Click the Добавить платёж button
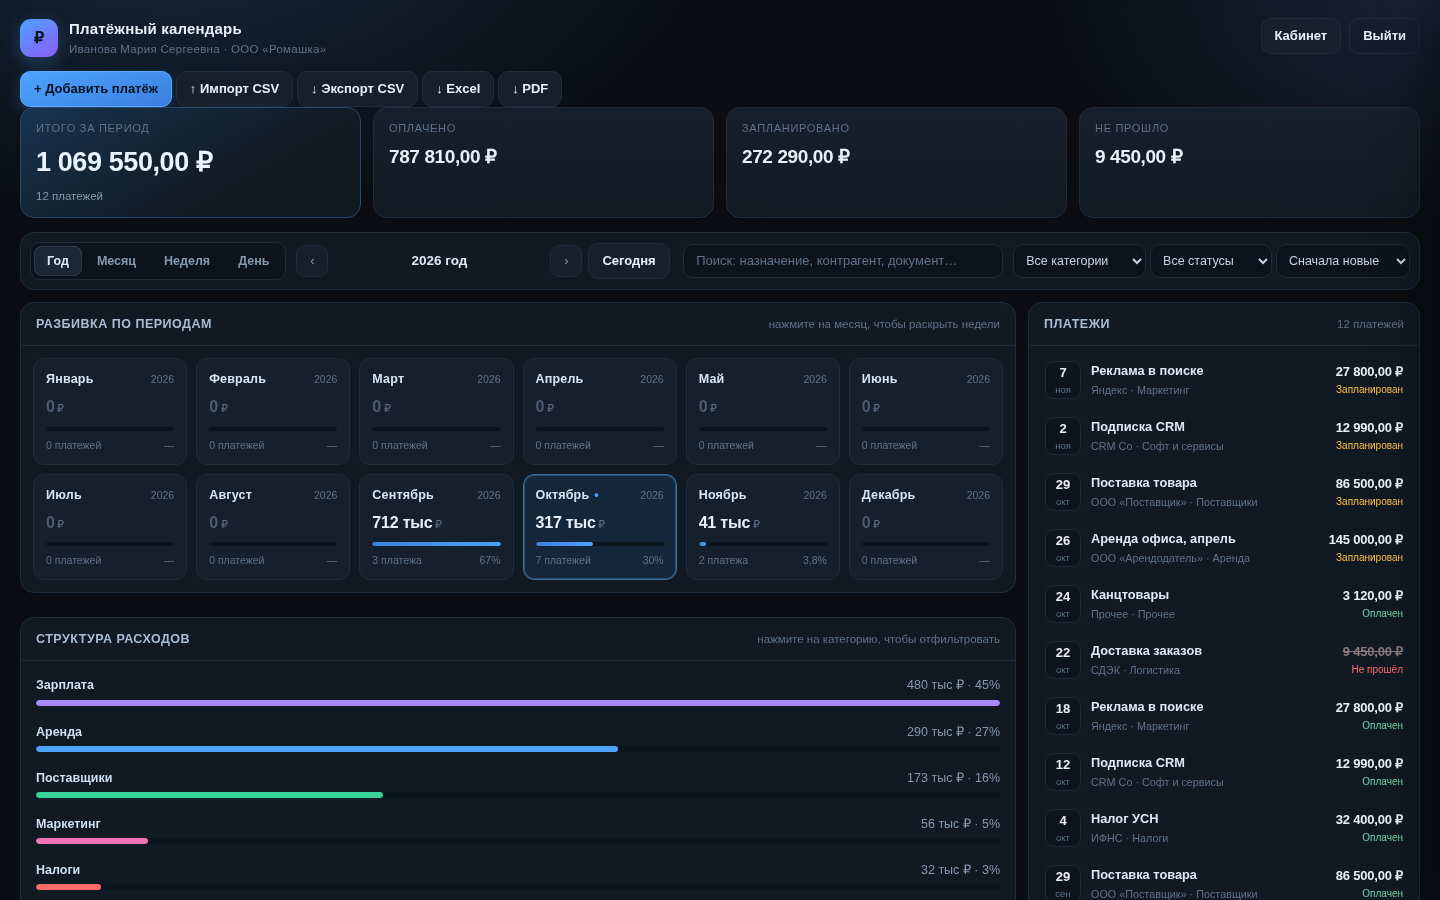The height and width of the screenshot is (900, 1440). coord(96,89)
